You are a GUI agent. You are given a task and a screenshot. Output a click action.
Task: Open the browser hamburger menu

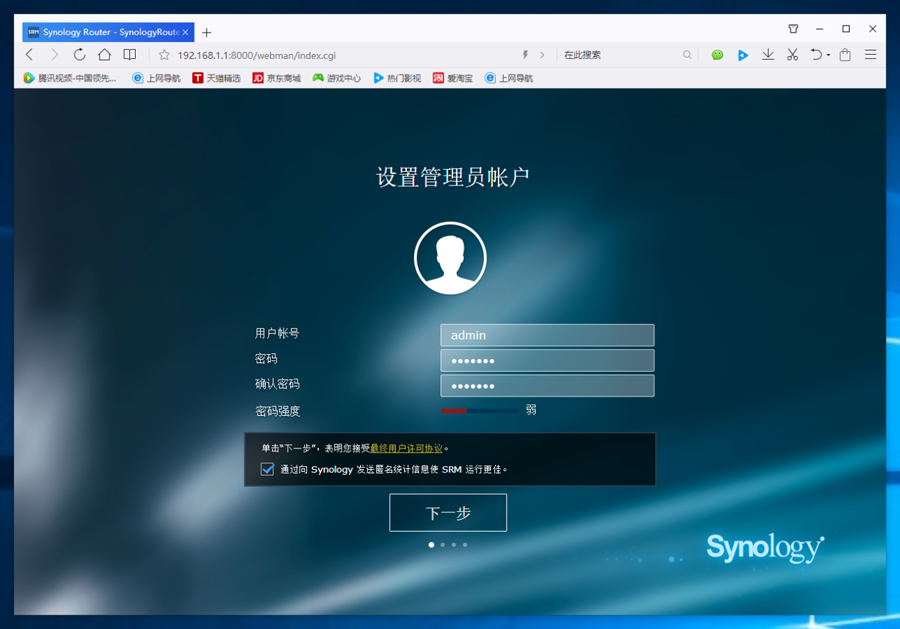click(871, 55)
